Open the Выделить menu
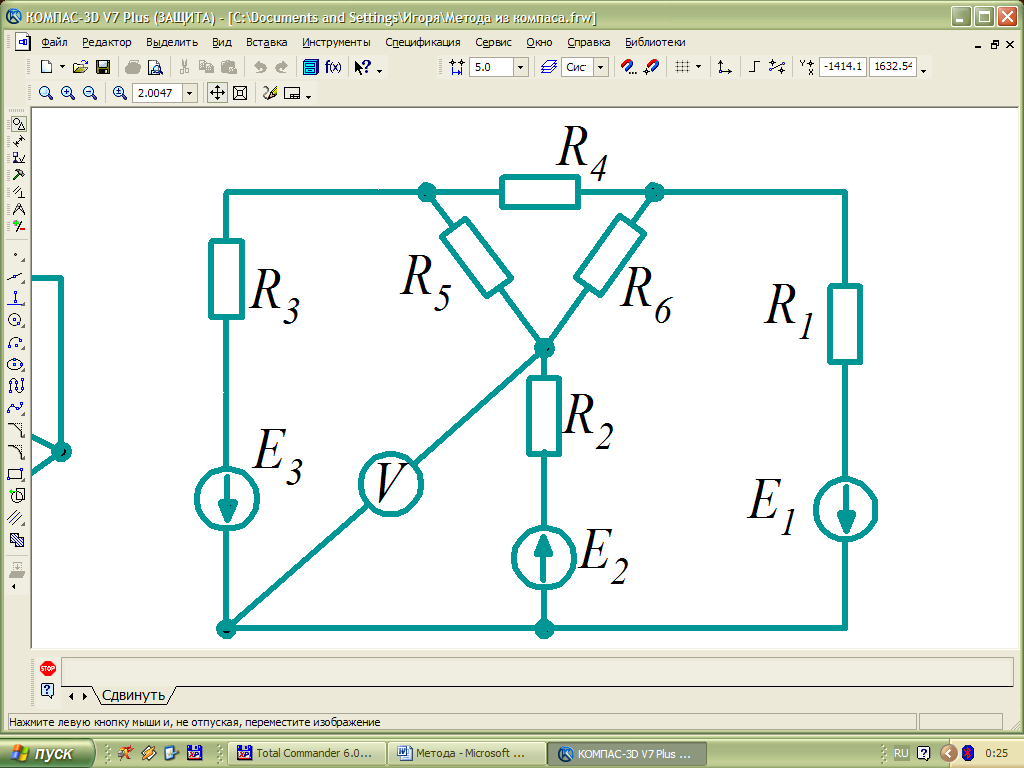This screenshot has height=768, width=1024. click(x=172, y=42)
